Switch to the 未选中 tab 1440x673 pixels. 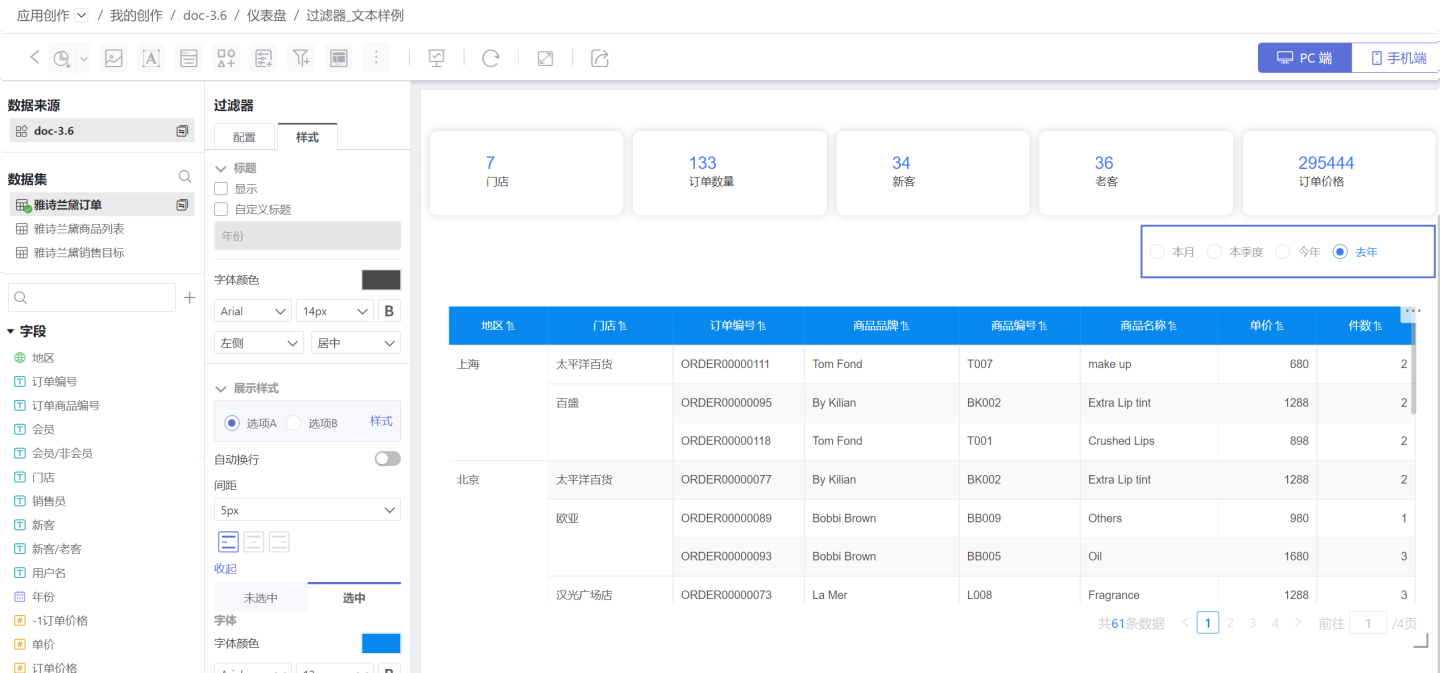tap(261, 598)
